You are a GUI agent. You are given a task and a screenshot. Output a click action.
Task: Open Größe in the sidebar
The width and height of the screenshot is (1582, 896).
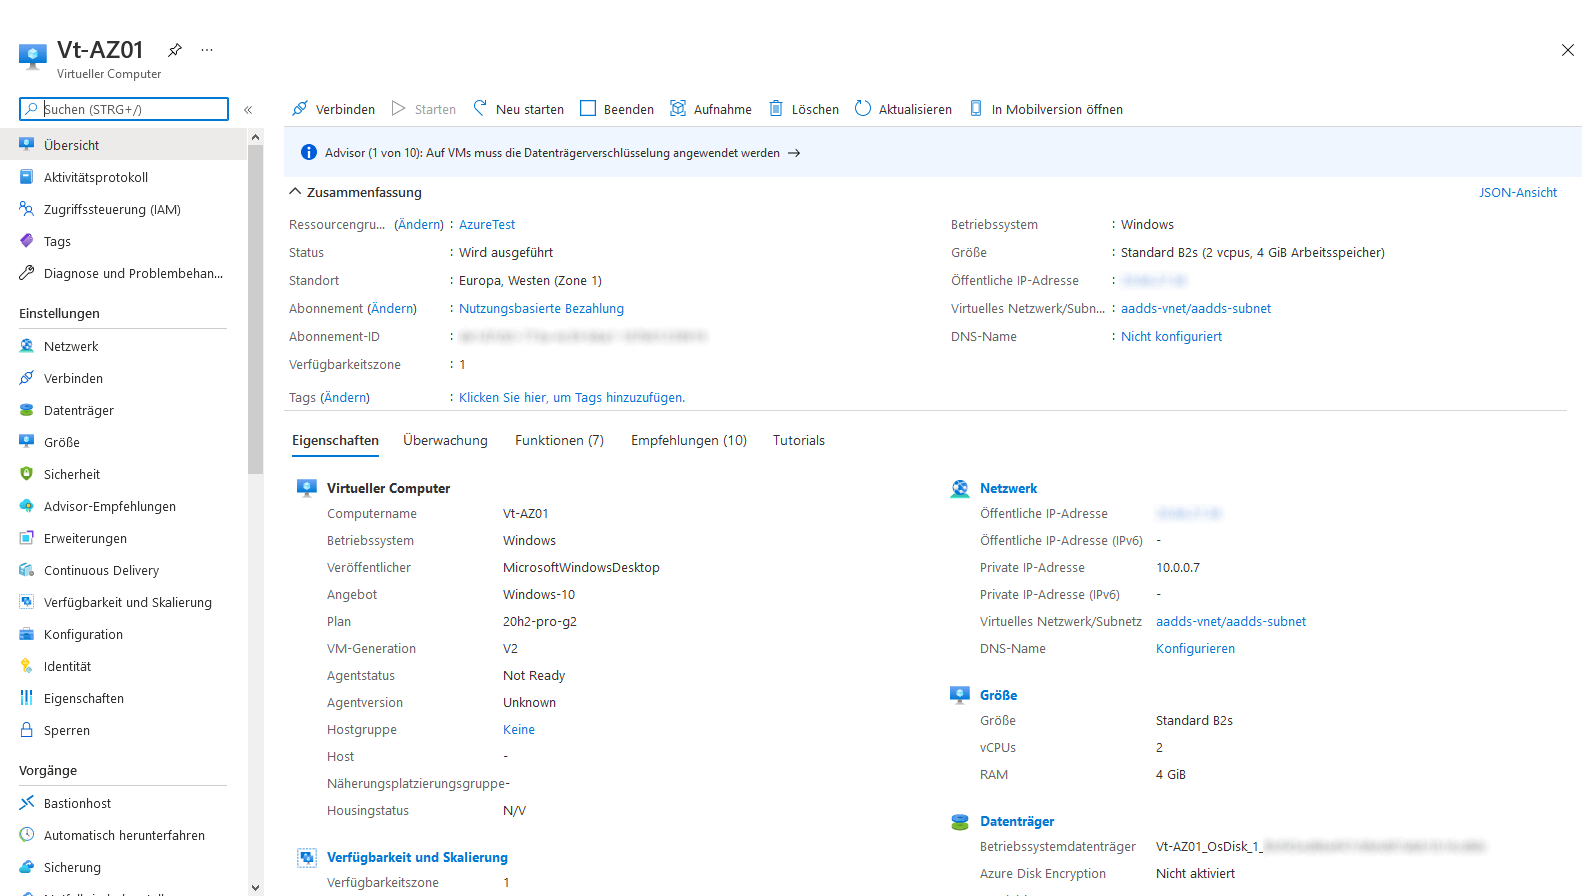tap(123, 442)
